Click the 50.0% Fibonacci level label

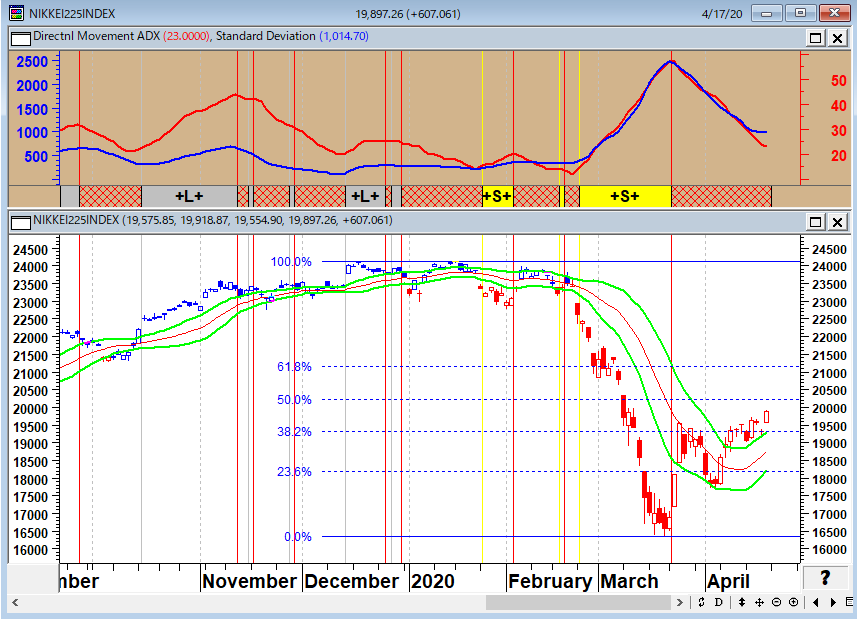pos(294,399)
